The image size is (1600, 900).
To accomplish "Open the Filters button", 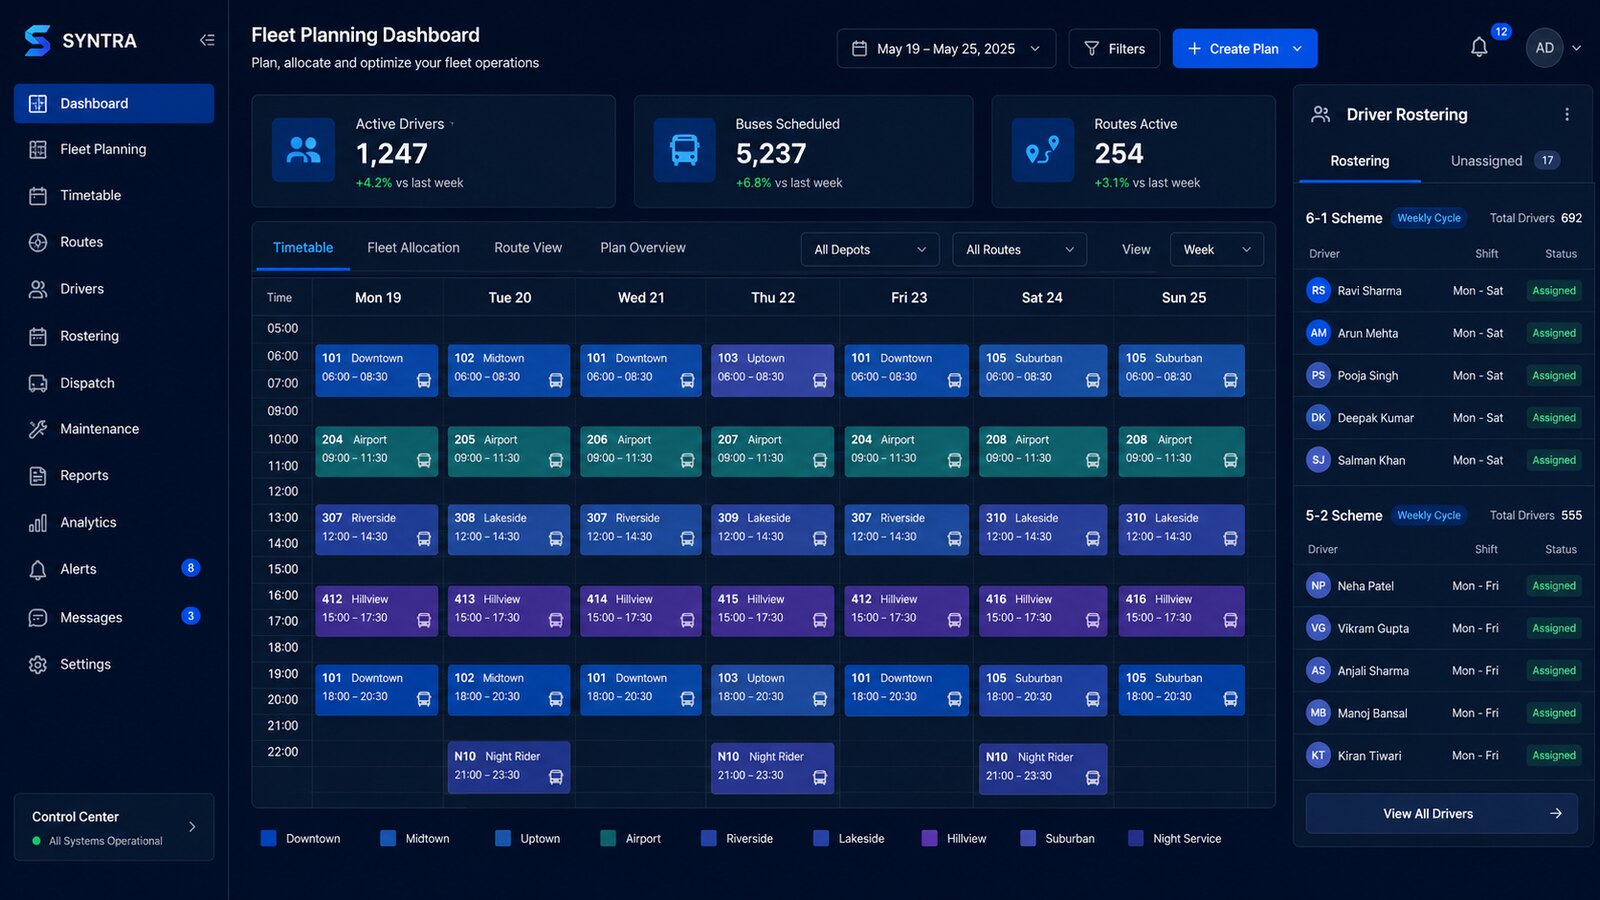I will click(1114, 48).
